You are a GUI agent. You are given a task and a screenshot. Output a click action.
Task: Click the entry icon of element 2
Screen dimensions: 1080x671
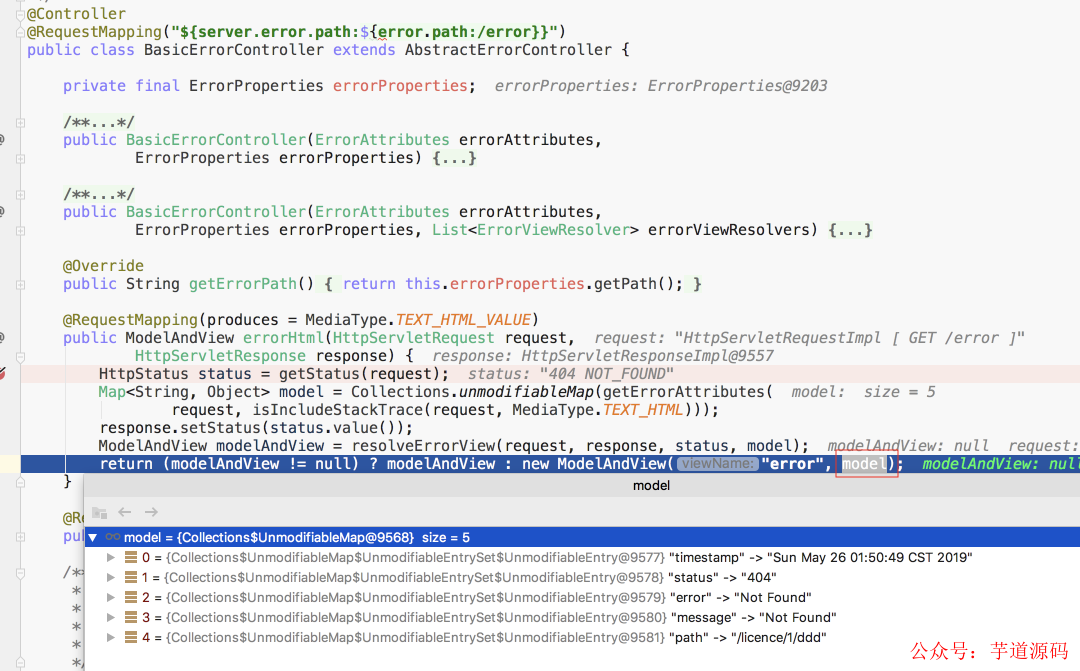(131, 597)
